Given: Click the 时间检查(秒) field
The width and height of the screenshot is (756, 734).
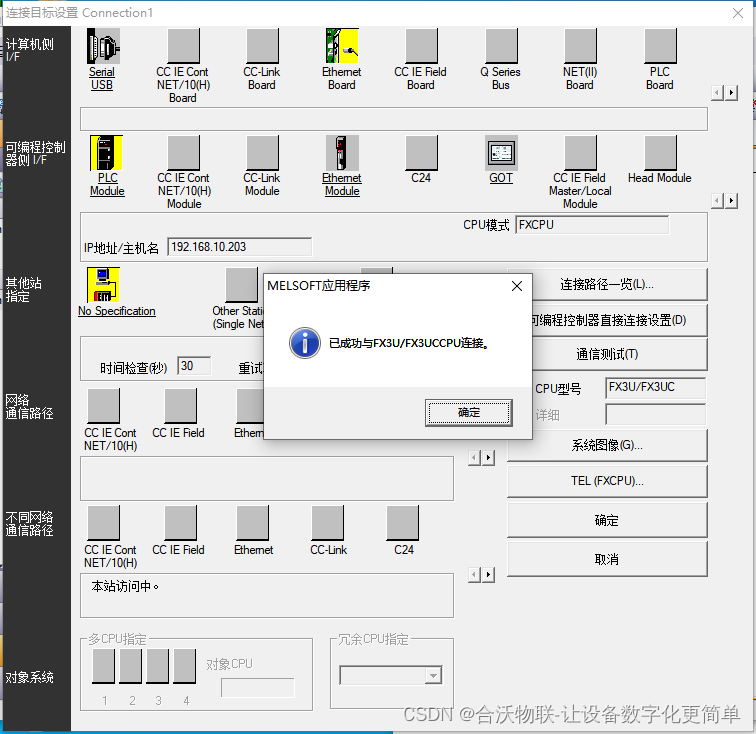Looking at the screenshot, I should coord(194,366).
